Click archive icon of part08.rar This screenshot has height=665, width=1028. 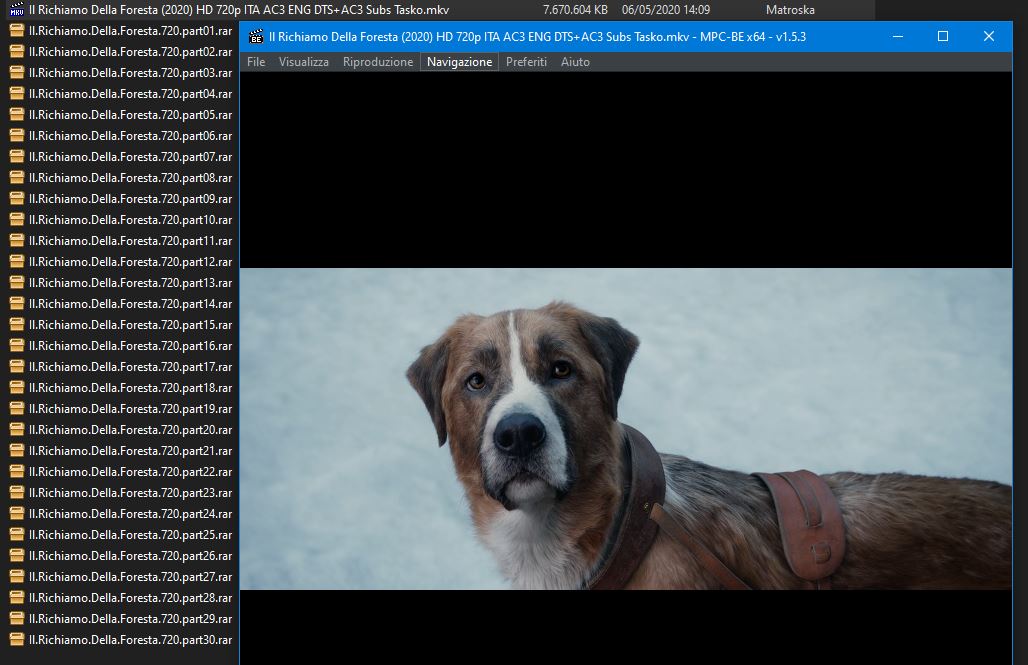click(x=17, y=178)
